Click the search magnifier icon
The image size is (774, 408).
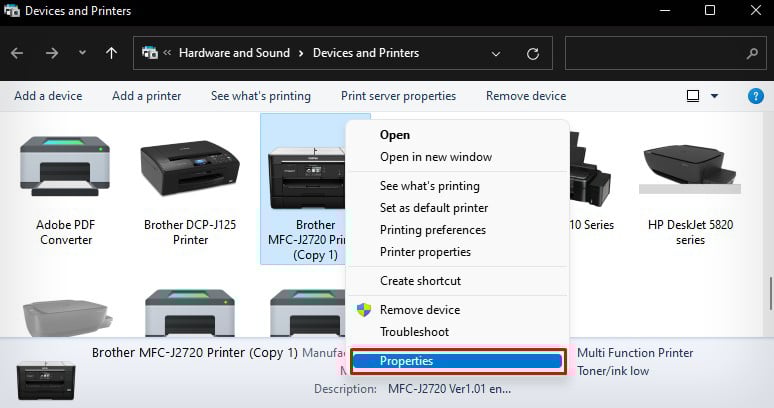752,53
